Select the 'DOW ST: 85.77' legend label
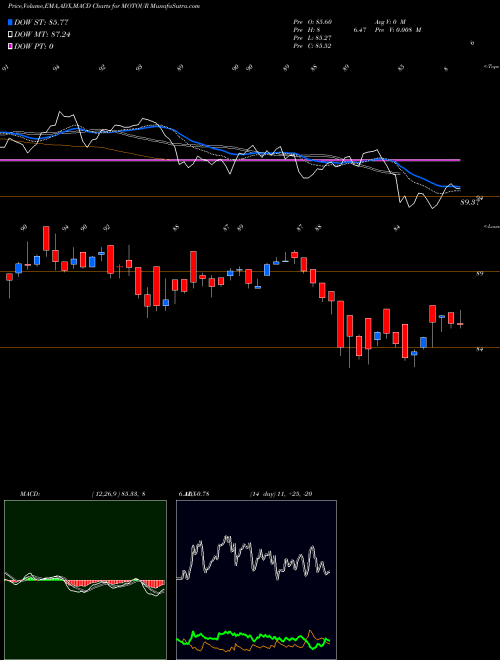The image size is (500, 660). 41,23
